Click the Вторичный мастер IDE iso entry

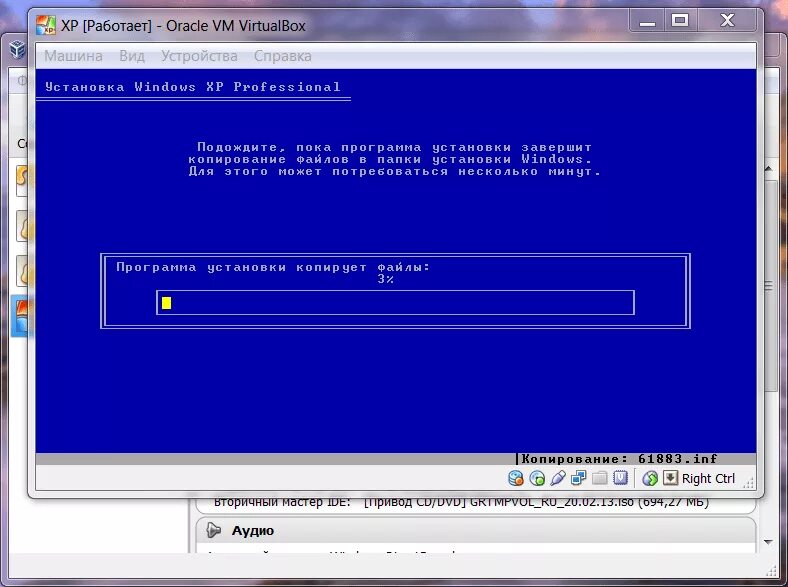click(x=461, y=502)
